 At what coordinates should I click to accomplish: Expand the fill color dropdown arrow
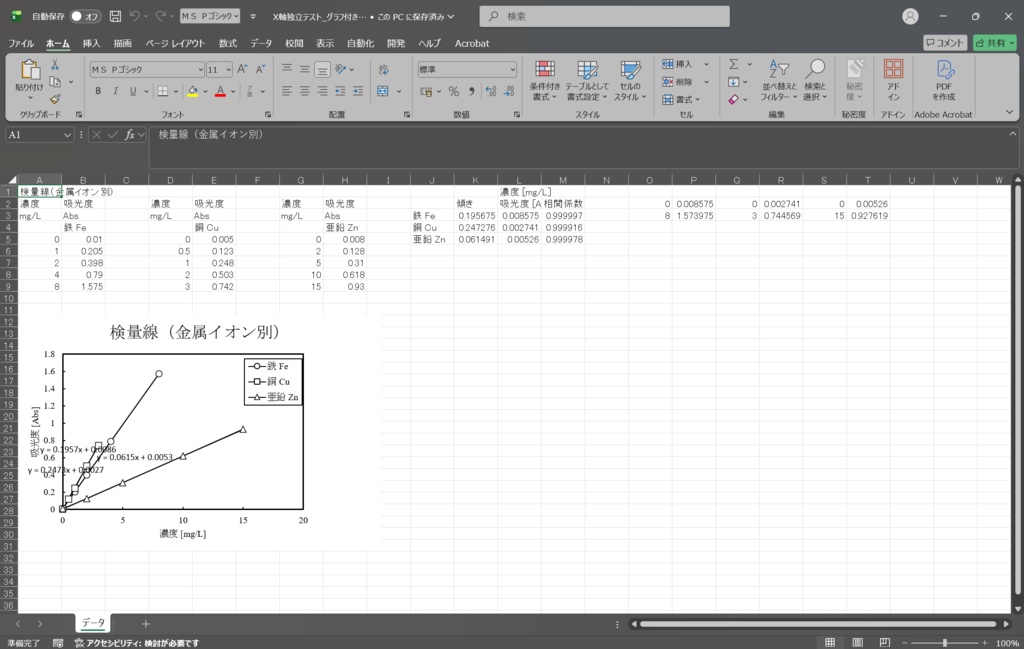coord(205,91)
